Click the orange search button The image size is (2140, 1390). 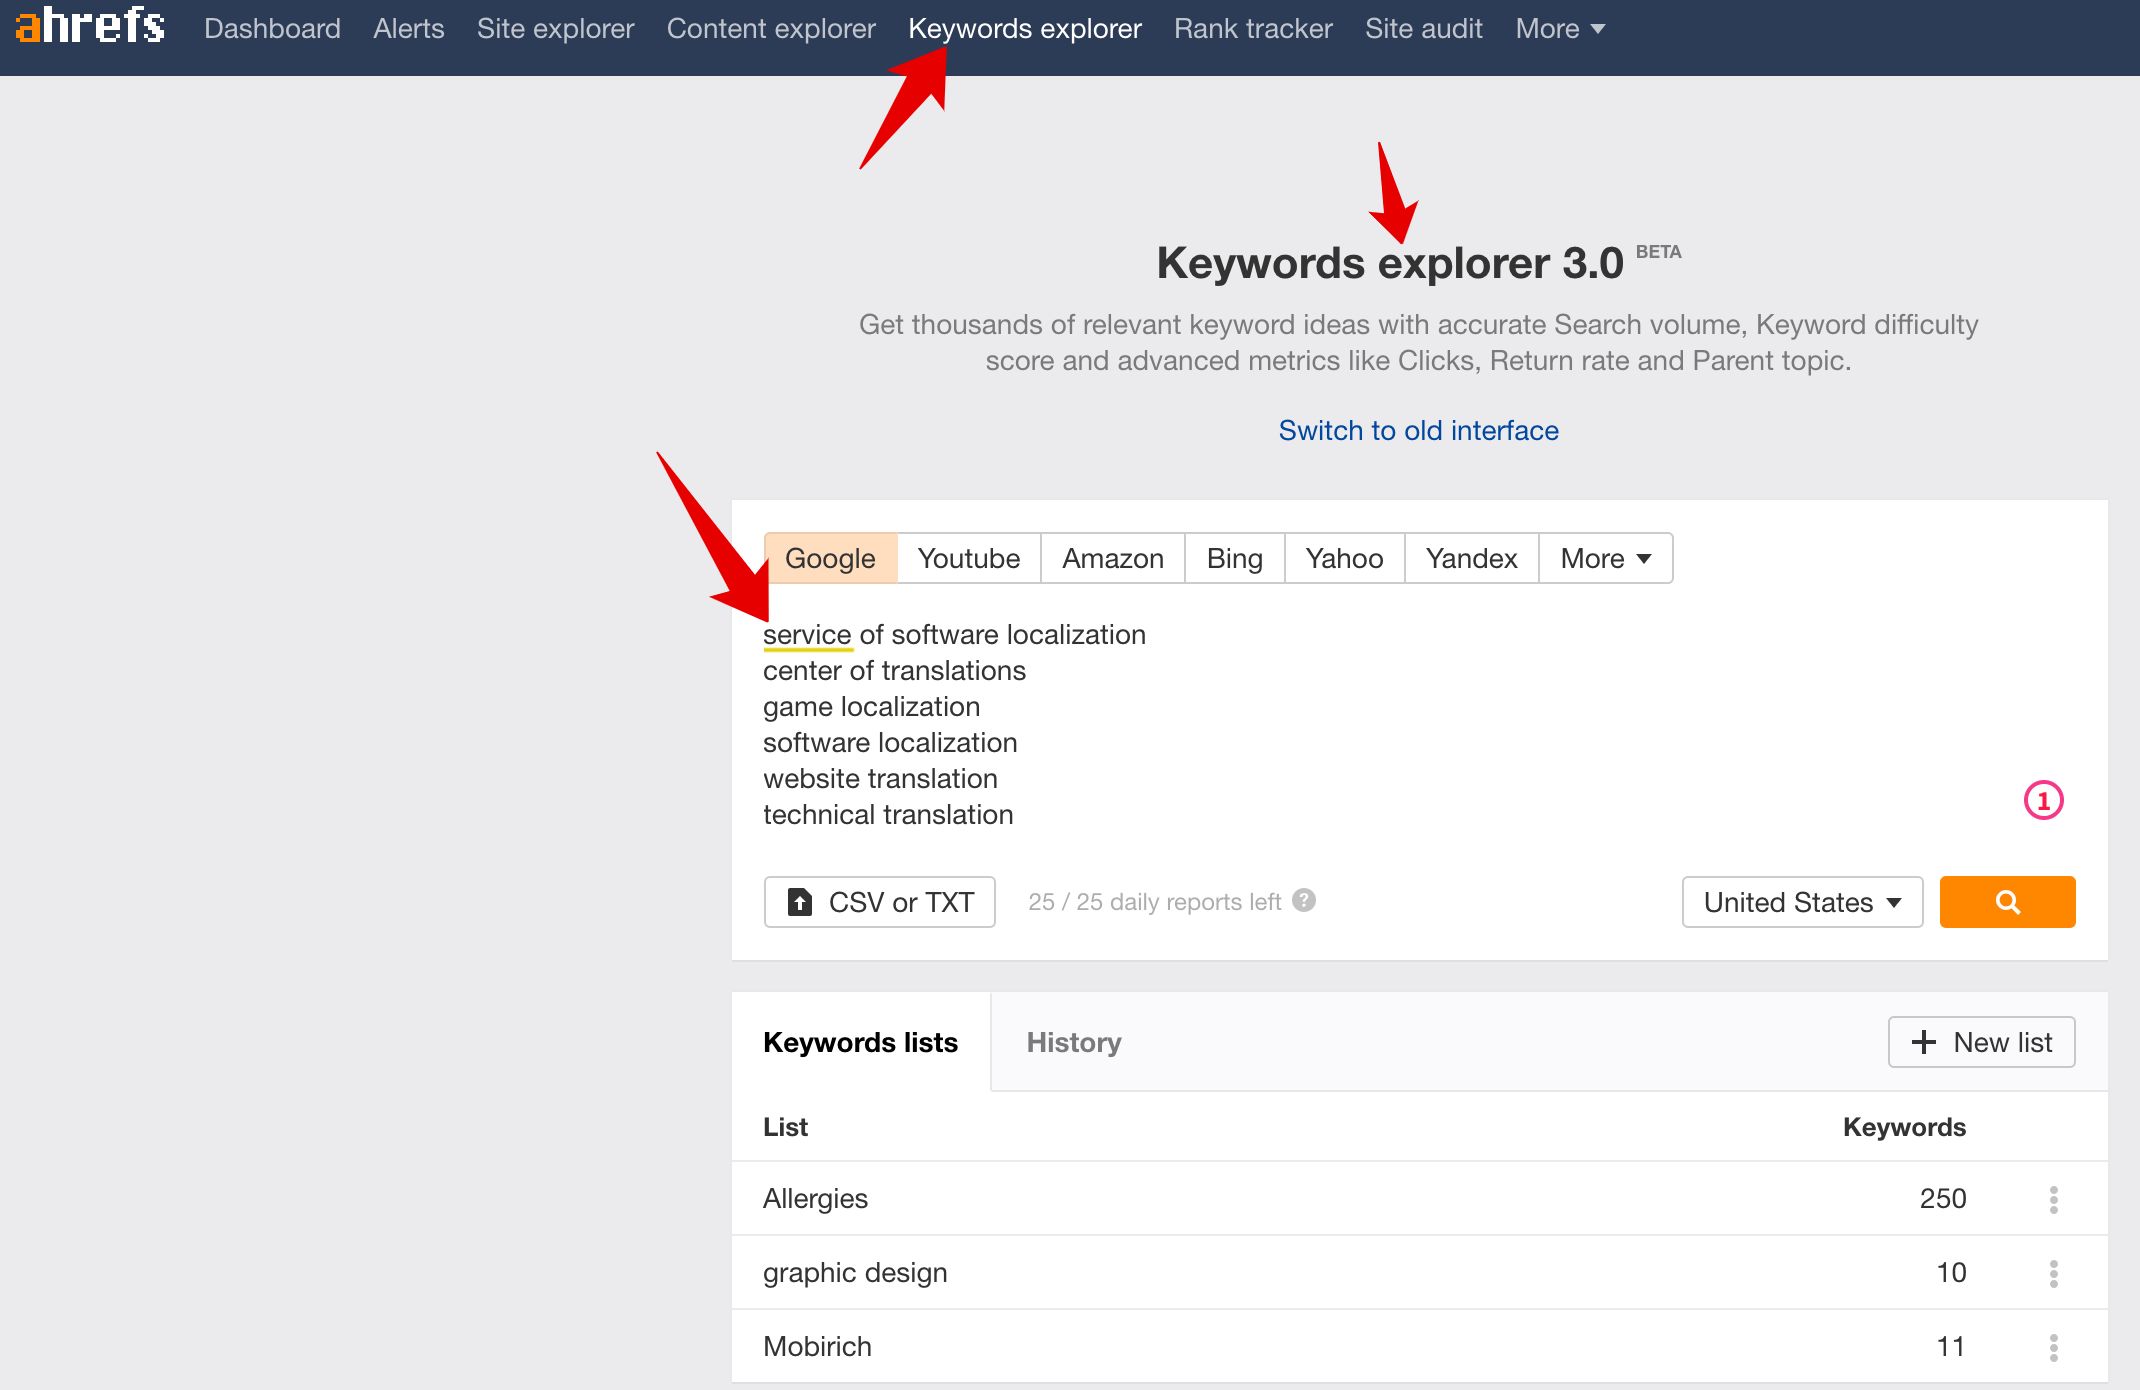pyautogui.click(x=2007, y=902)
